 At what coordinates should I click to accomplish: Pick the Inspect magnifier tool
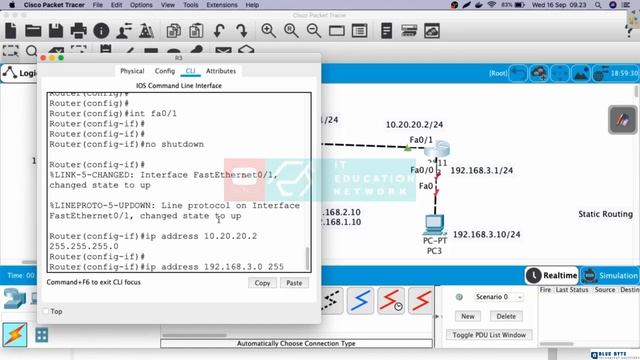pos(31,51)
